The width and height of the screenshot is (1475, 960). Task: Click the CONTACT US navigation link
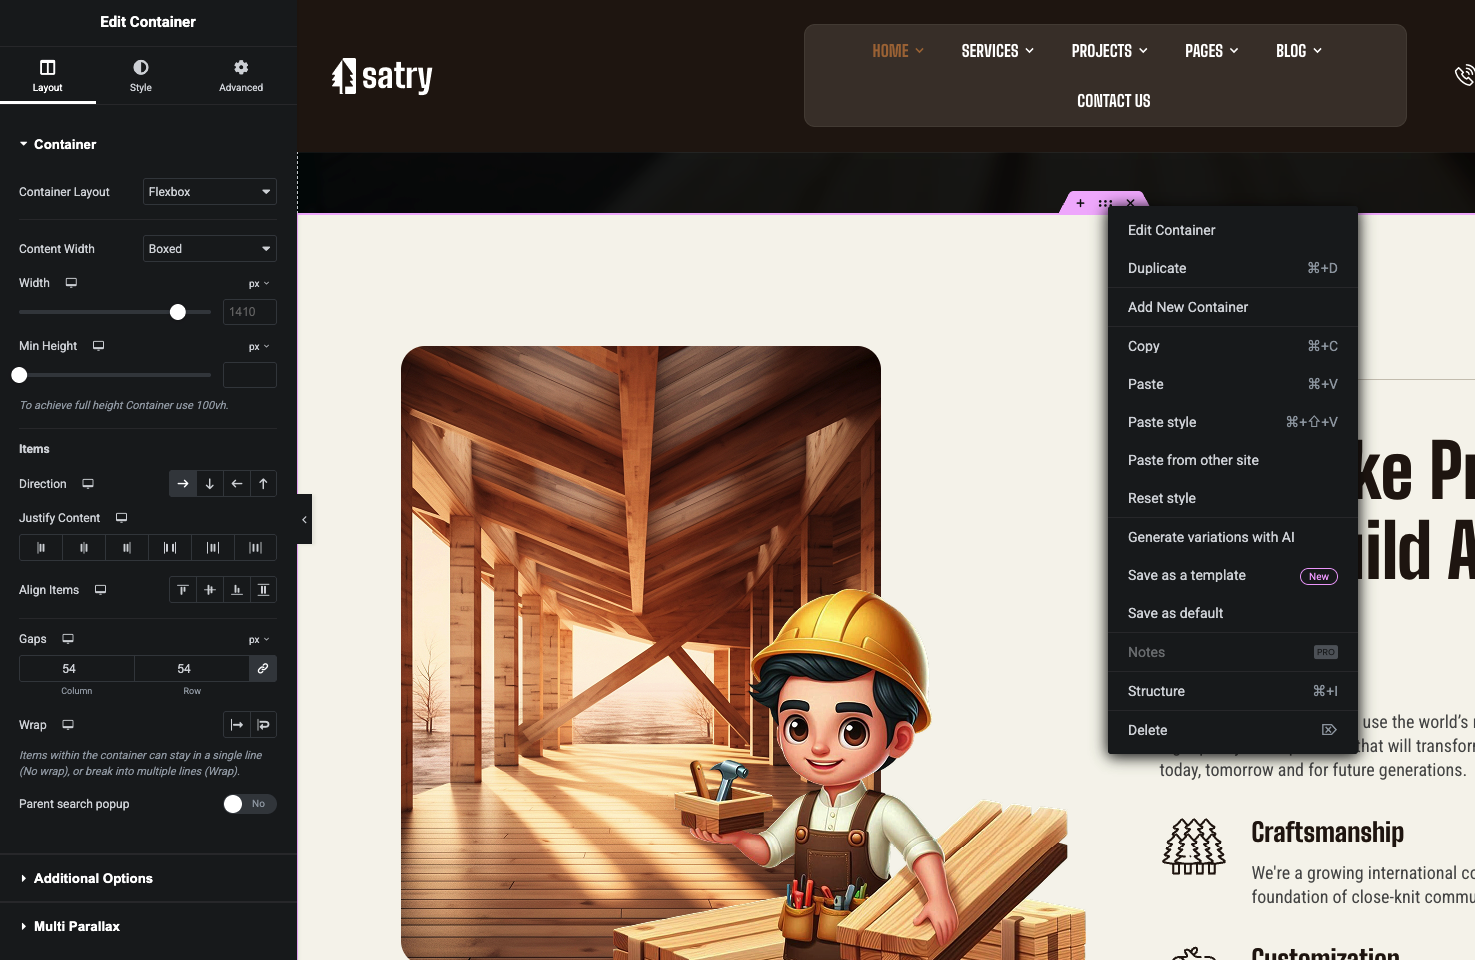[x=1113, y=101]
